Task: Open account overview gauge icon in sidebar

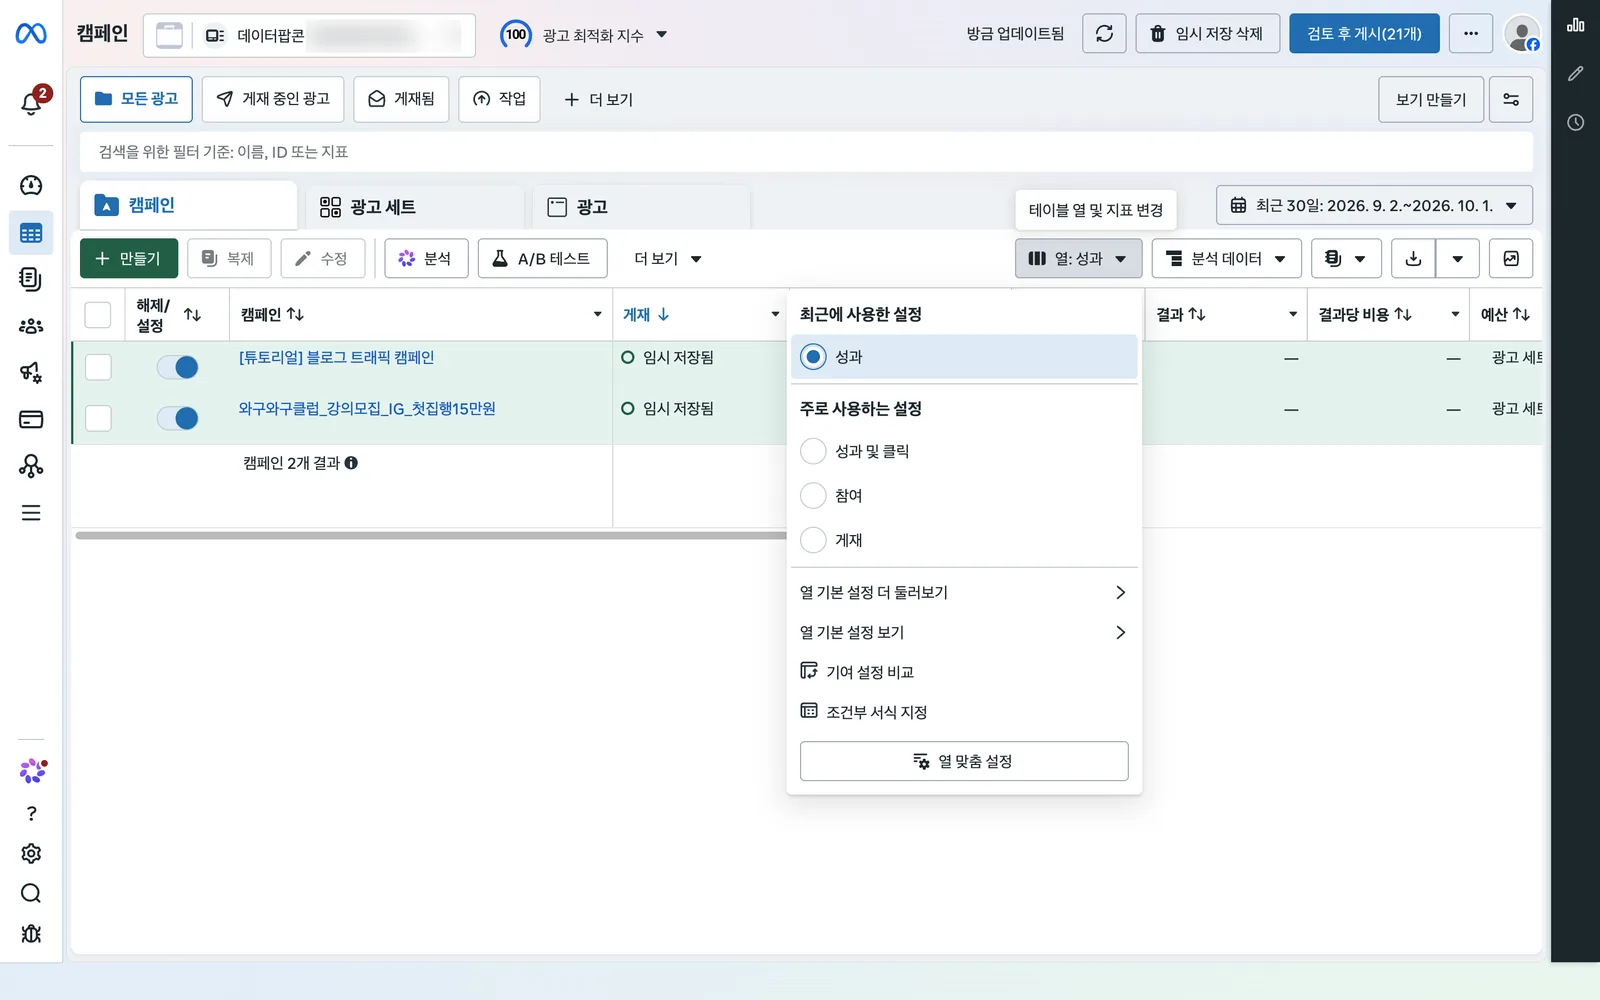Action: [x=31, y=185]
